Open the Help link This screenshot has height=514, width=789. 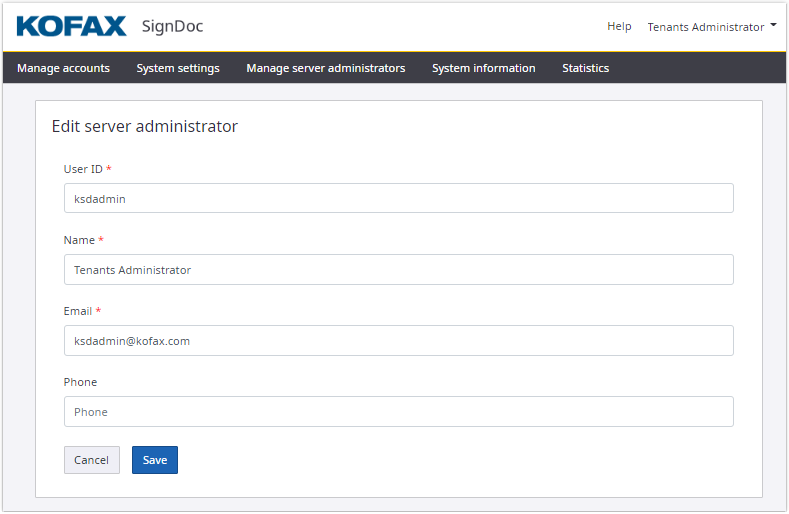pyautogui.click(x=619, y=26)
